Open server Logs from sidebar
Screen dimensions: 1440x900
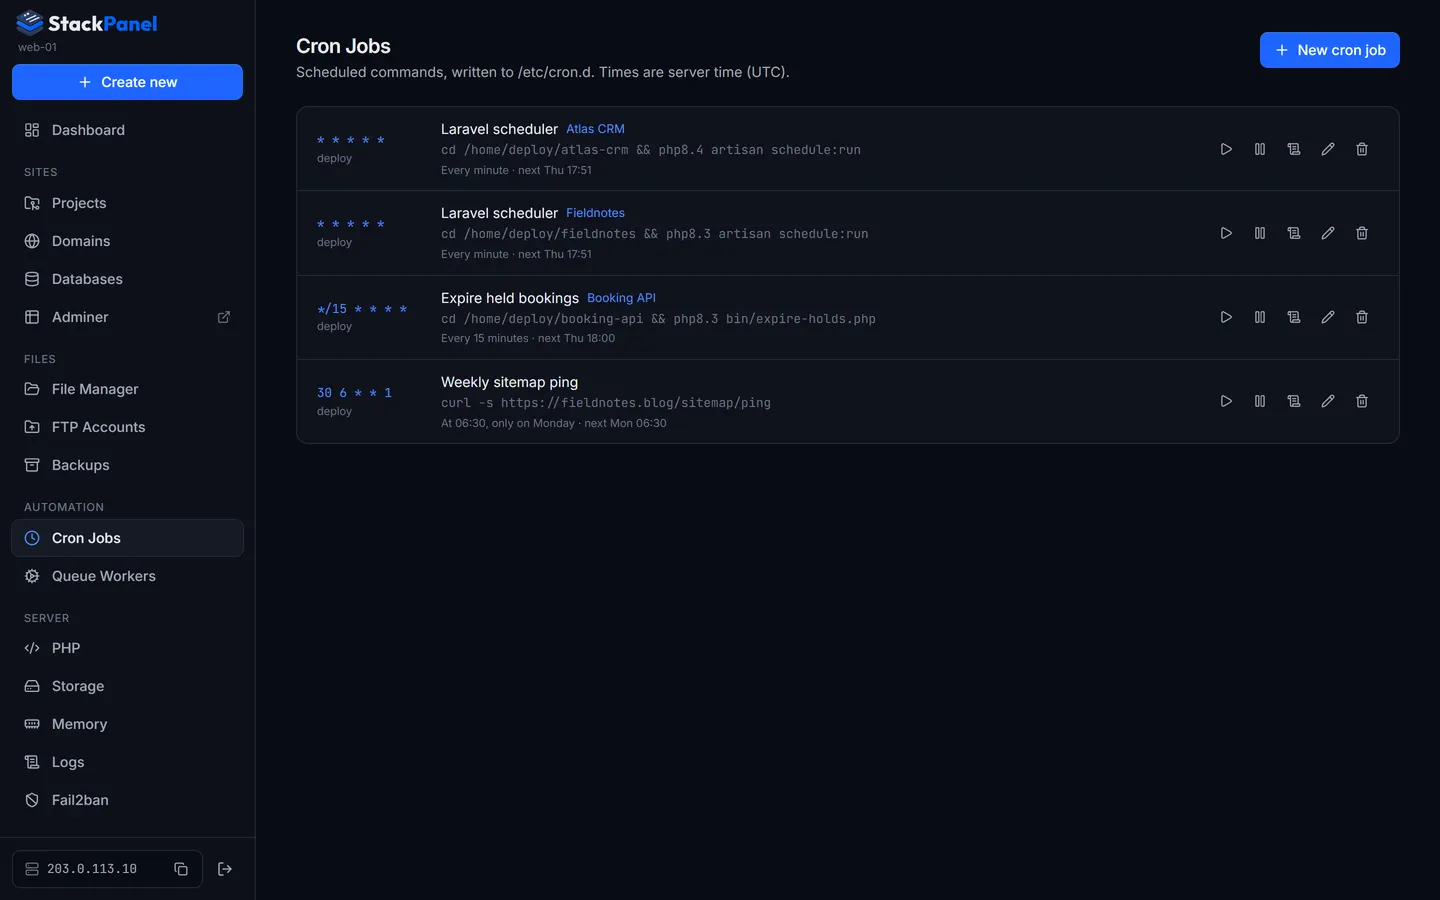127,762
